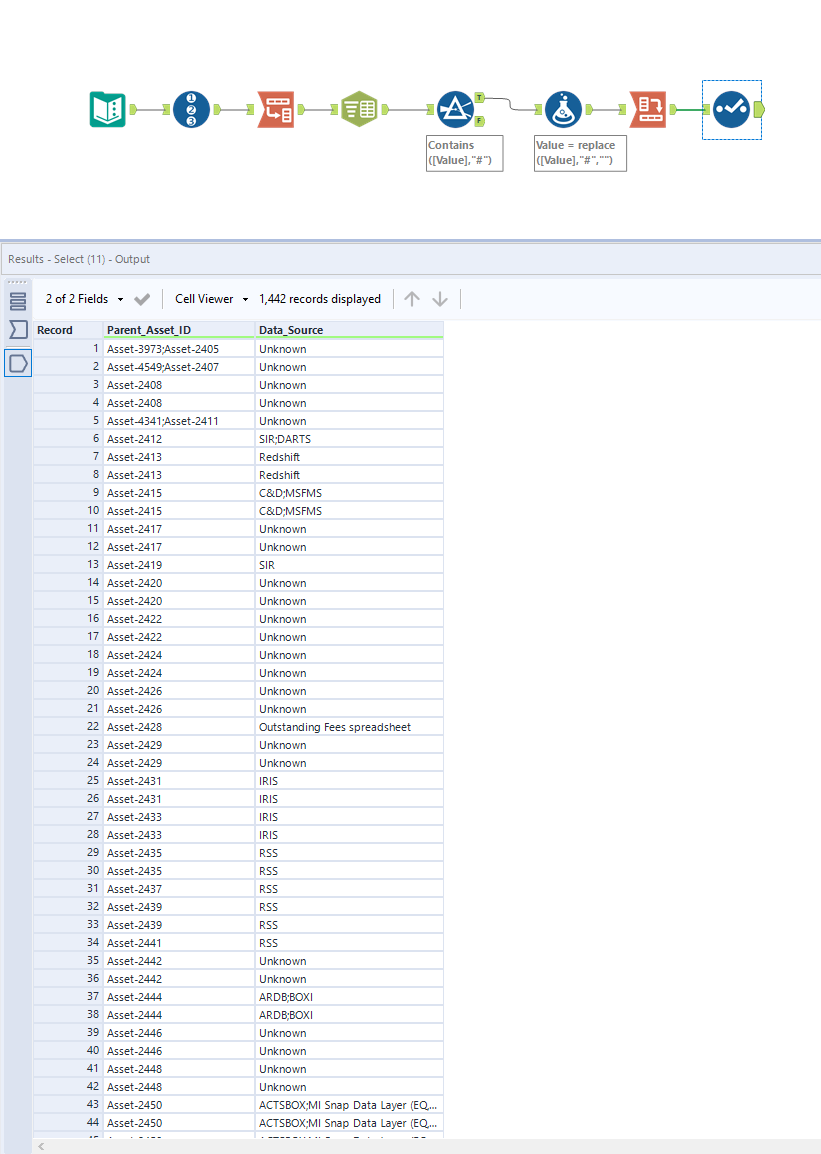Open the Transpose tool in the canvas
The image size is (821, 1154).
click(276, 109)
